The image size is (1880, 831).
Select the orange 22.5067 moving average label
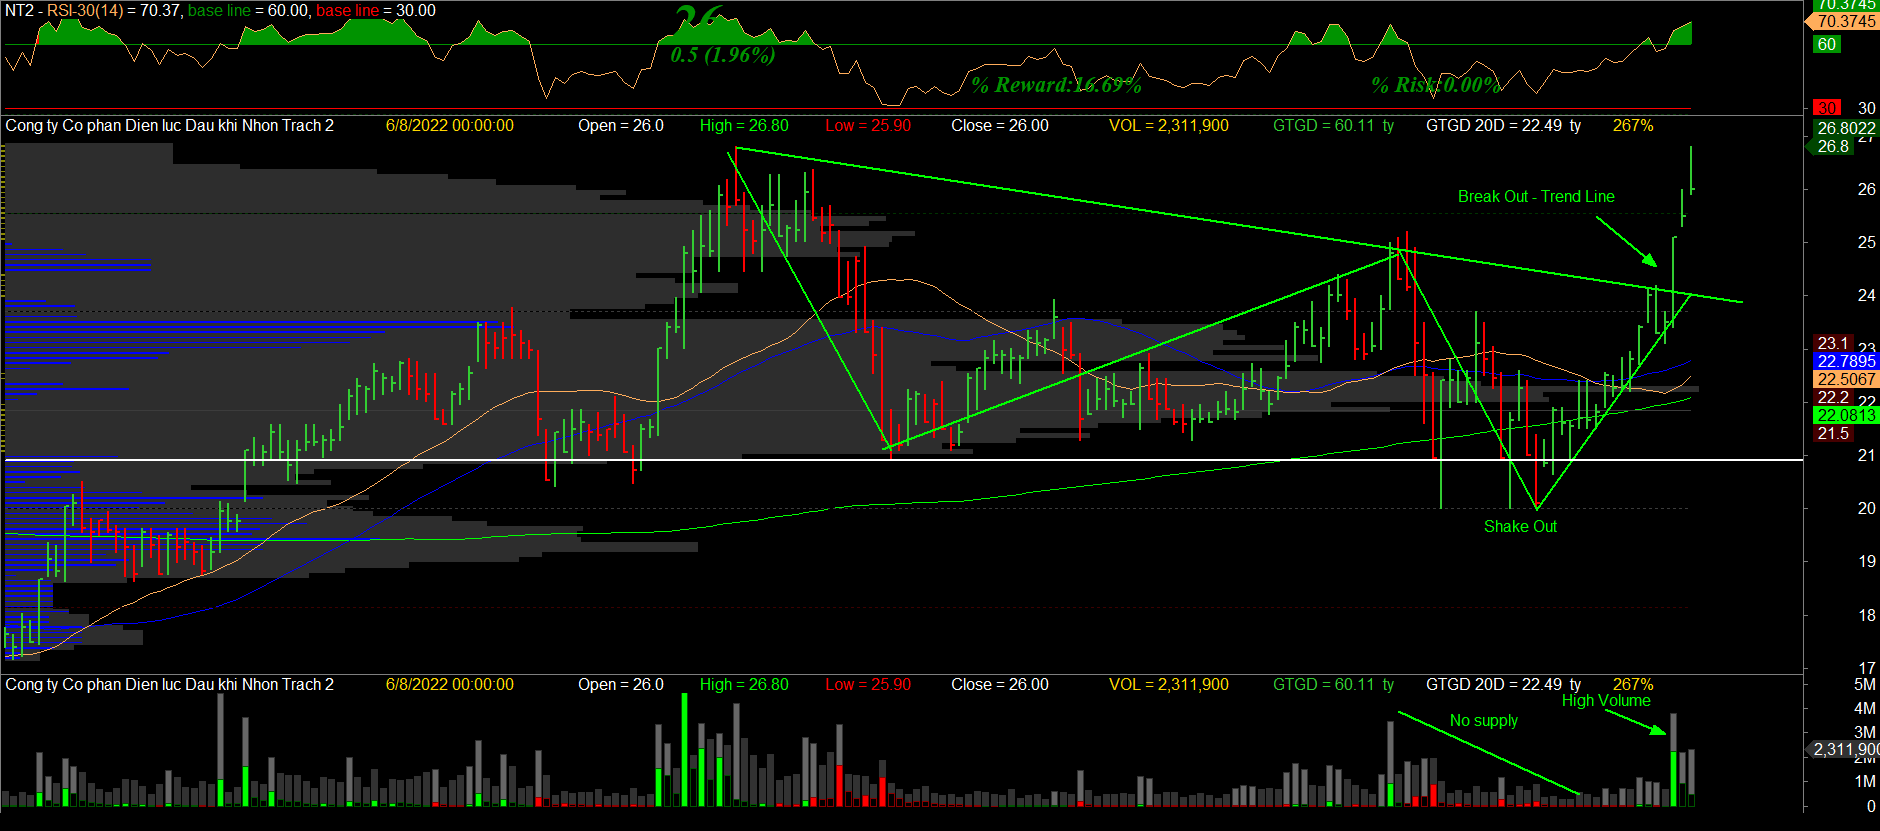1846,379
